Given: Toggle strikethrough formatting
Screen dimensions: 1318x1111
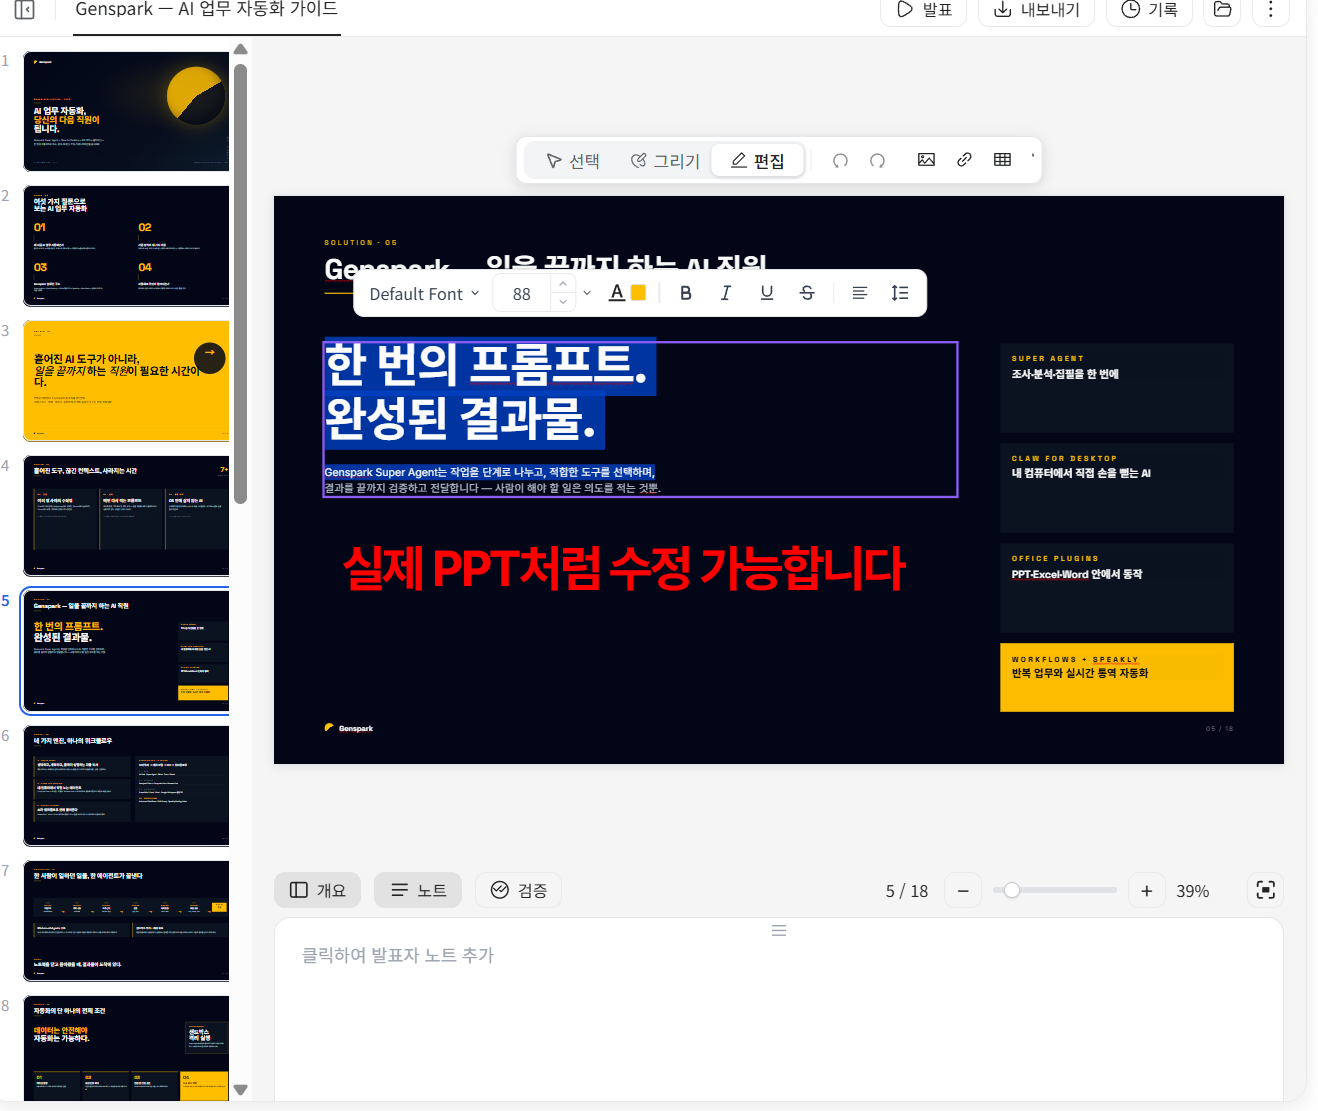Looking at the screenshot, I should pos(807,293).
